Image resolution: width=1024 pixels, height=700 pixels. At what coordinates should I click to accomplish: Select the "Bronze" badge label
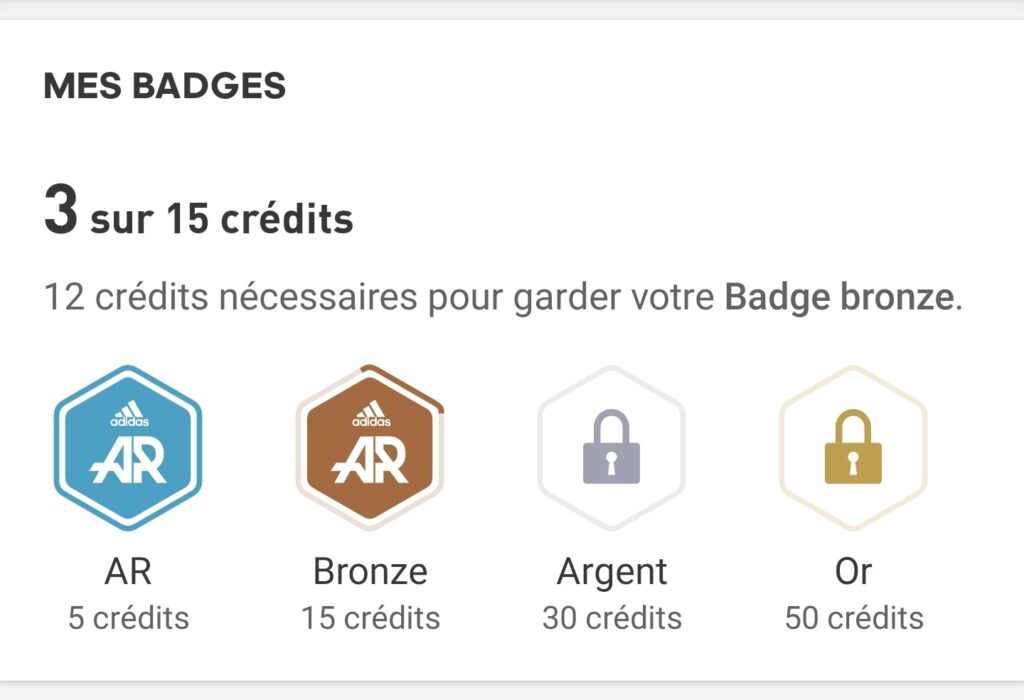click(x=370, y=572)
